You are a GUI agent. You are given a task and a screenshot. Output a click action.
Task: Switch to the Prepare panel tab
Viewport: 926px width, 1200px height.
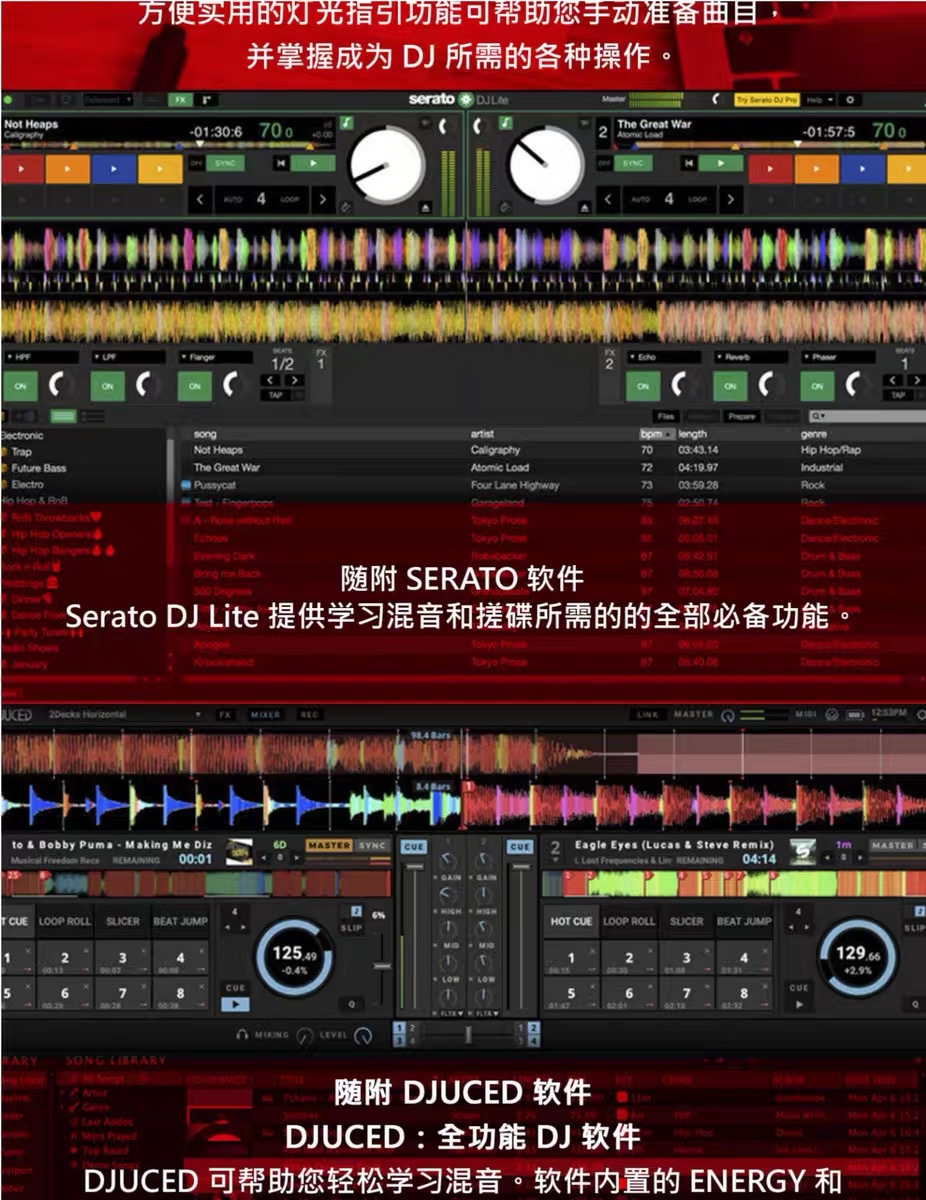tap(742, 416)
